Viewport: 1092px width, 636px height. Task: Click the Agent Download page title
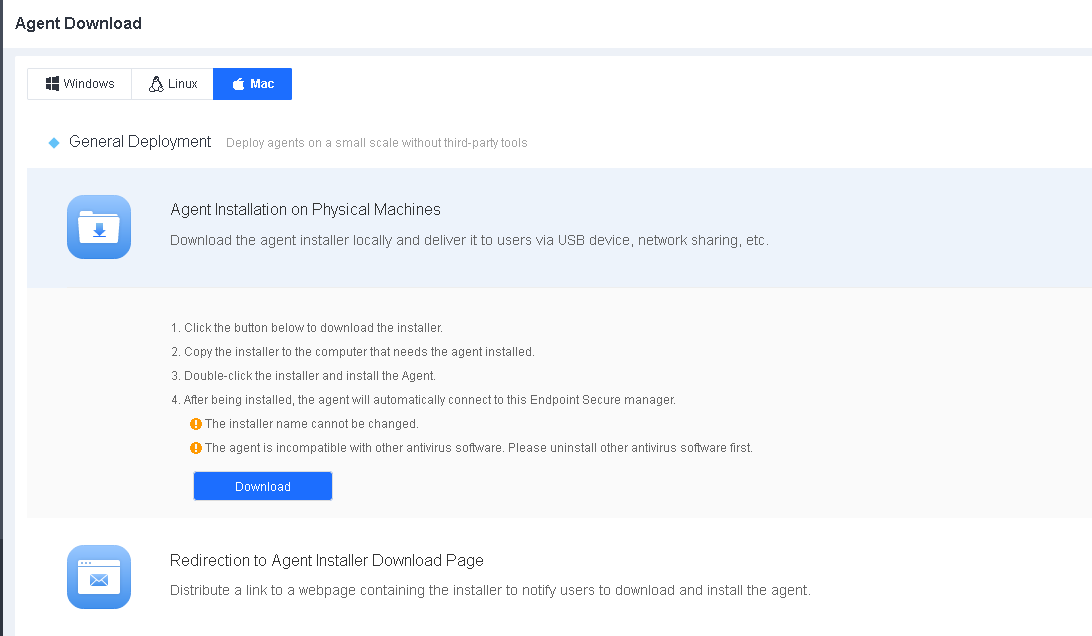pyautogui.click(x=78, y=23)
